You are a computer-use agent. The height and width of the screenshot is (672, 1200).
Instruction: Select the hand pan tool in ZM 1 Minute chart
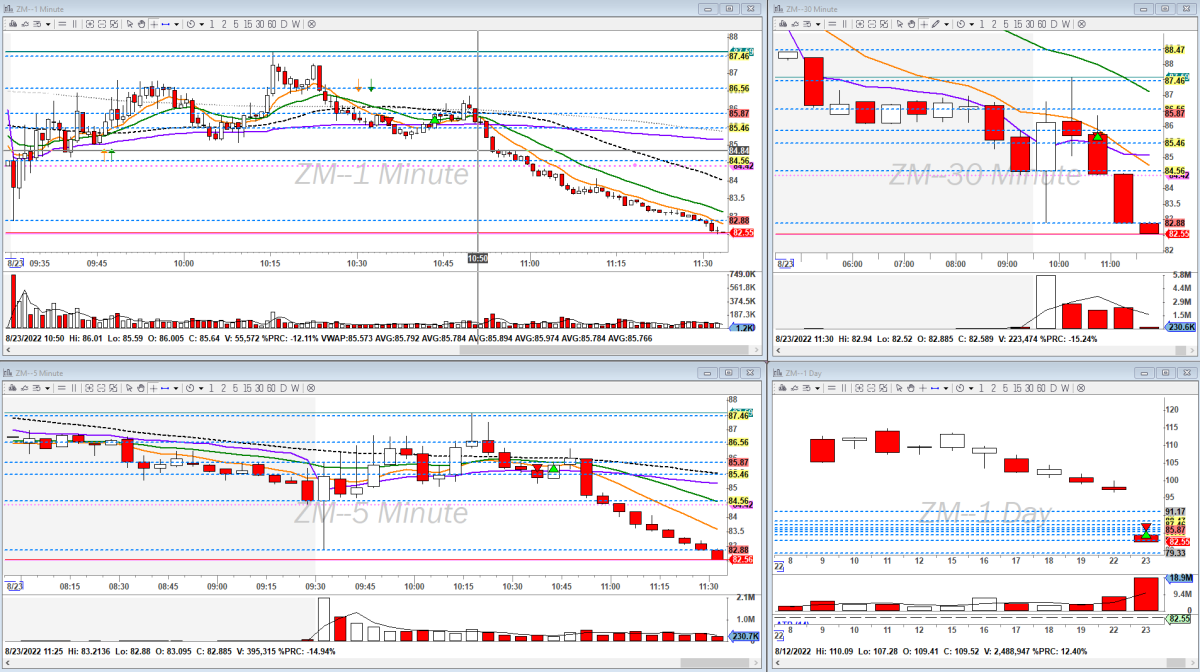click(x=142, y=24)
